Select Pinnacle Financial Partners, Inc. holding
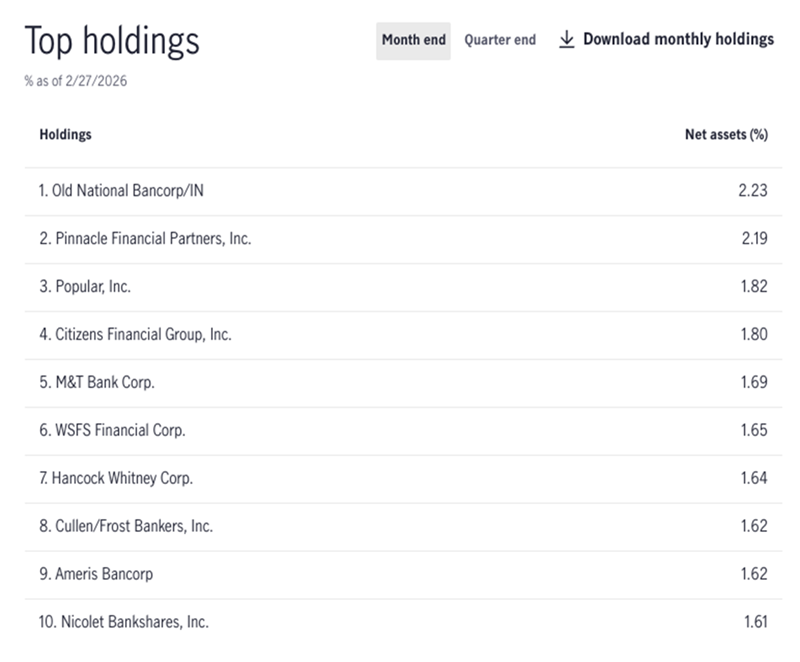The width and height of the screenshot is (800, 662). click(x=145, y=238)
